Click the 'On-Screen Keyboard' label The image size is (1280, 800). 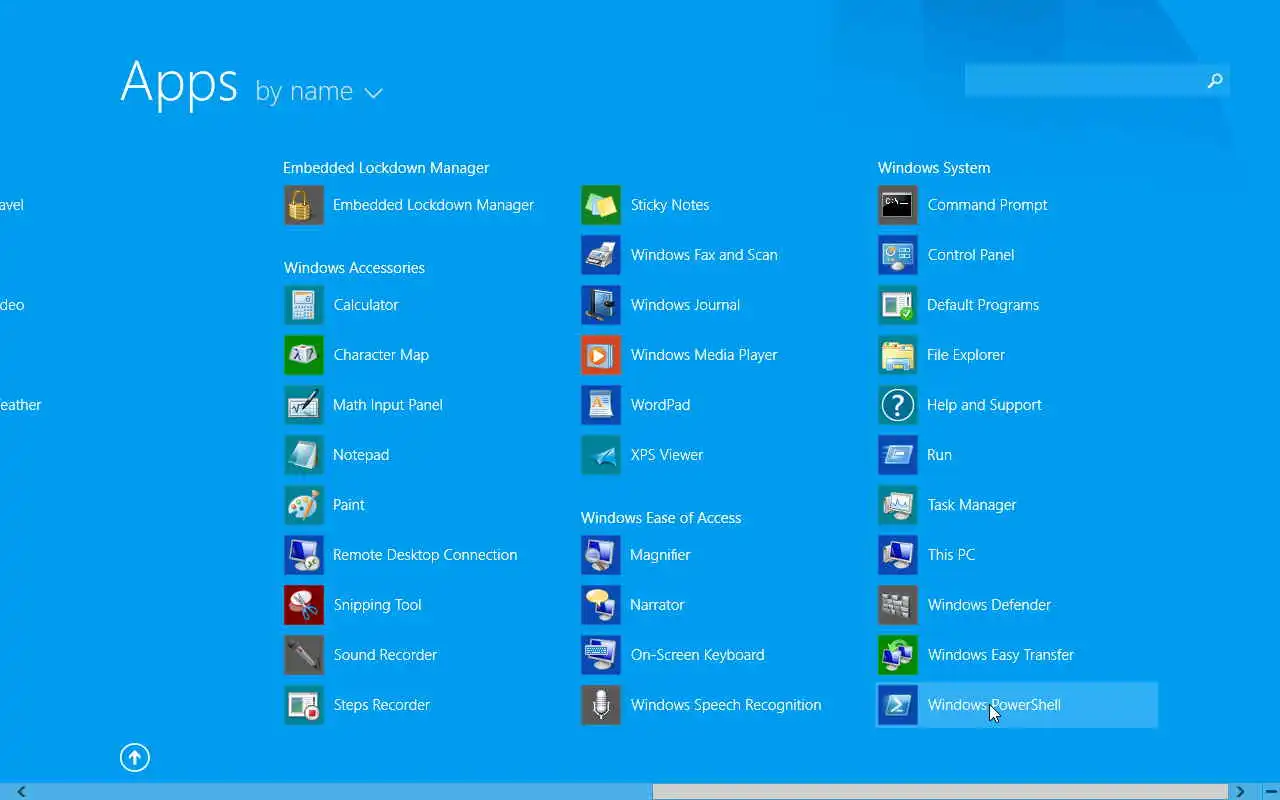698,655
